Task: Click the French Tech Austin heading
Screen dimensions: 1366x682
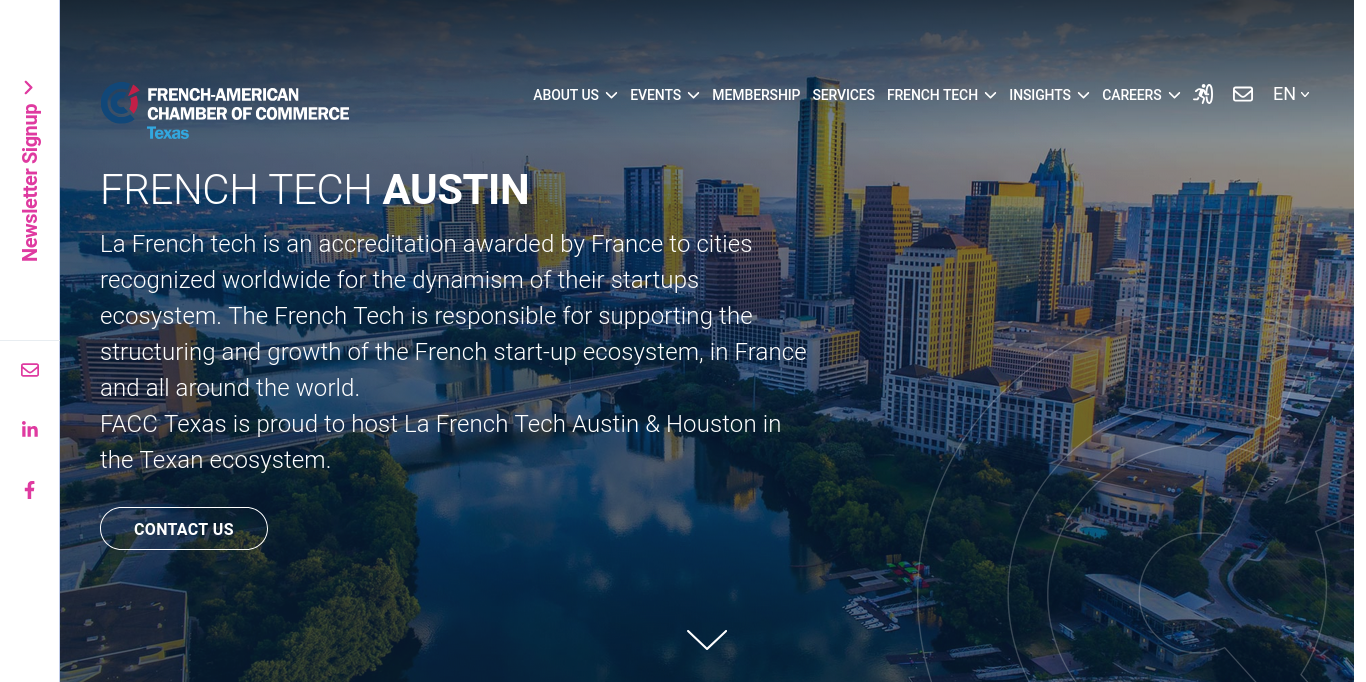Action: (314, 190)
